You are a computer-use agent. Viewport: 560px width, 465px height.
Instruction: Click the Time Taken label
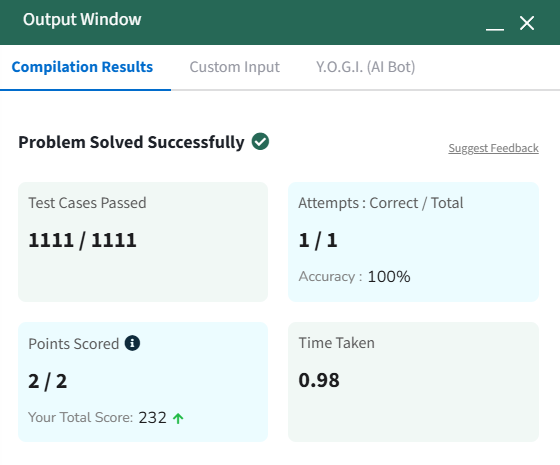coord(336,343)
